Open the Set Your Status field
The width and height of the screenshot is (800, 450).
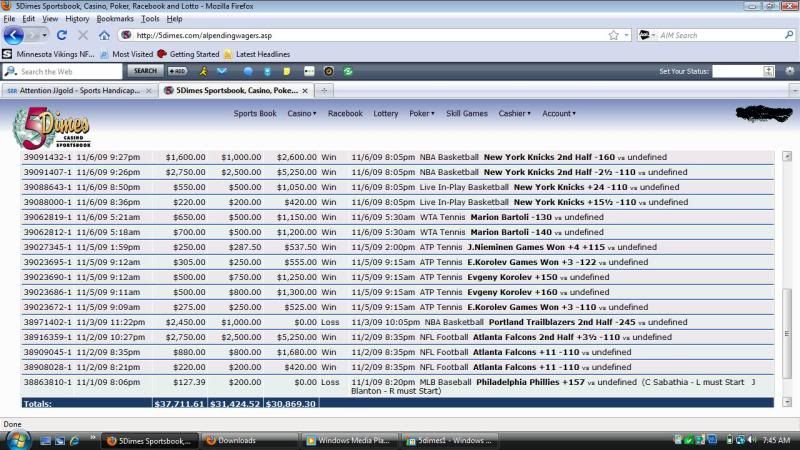pyautogui.click(x=743, y=71)
